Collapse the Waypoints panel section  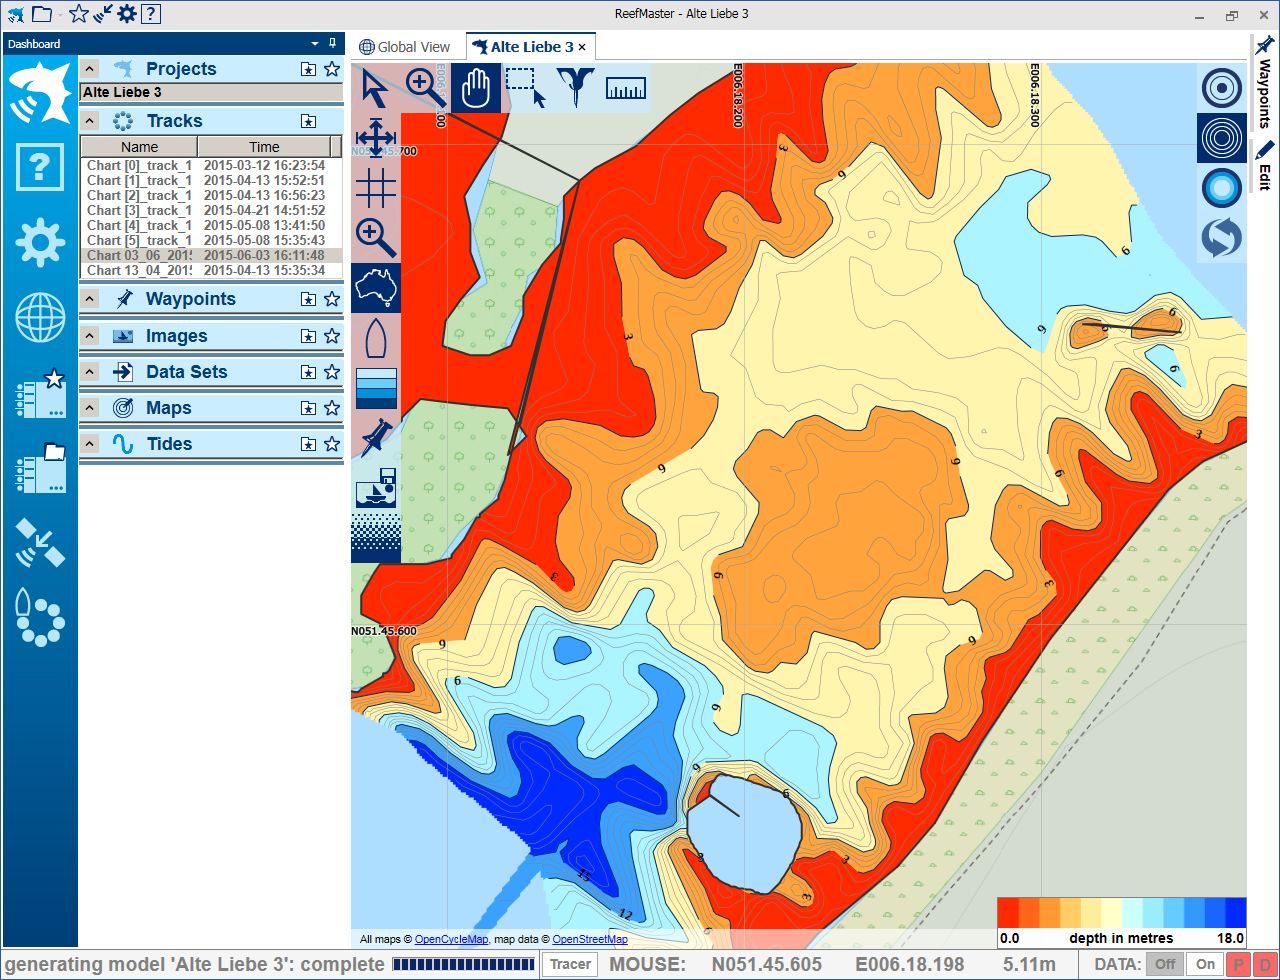pos(90,299)
